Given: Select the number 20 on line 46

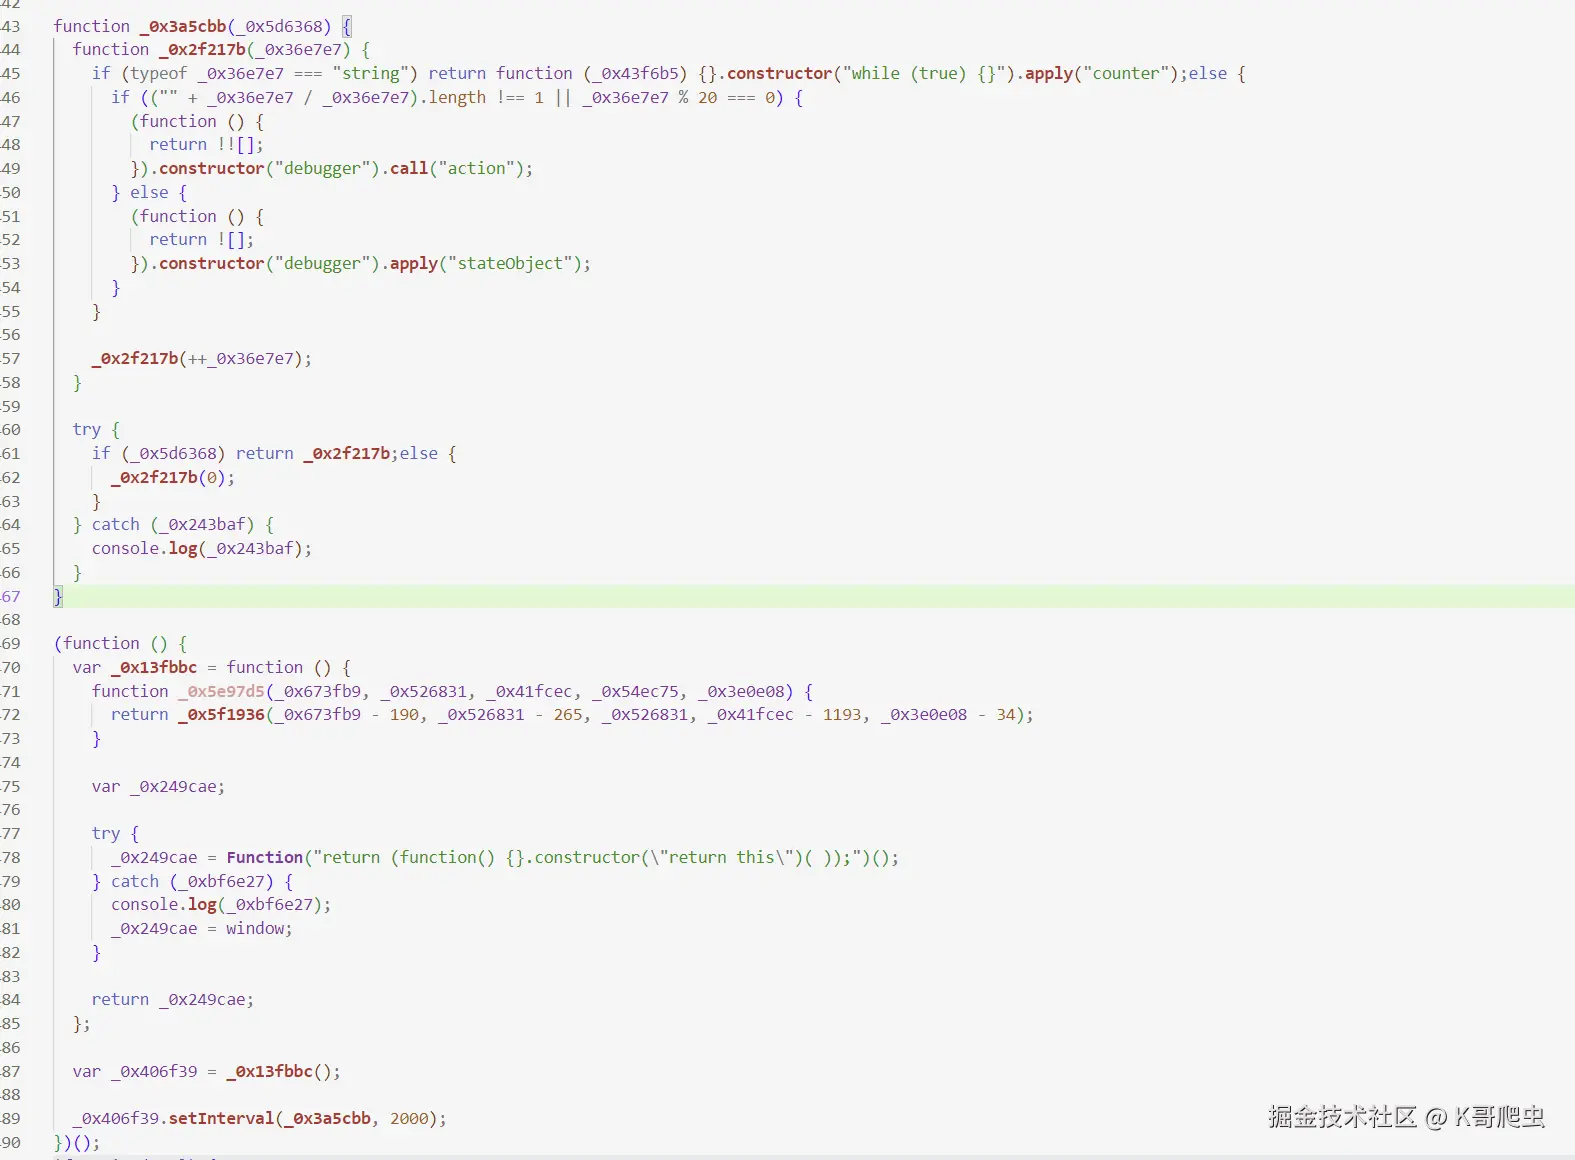Looking at the screenshot, I should tap(707, 97).
